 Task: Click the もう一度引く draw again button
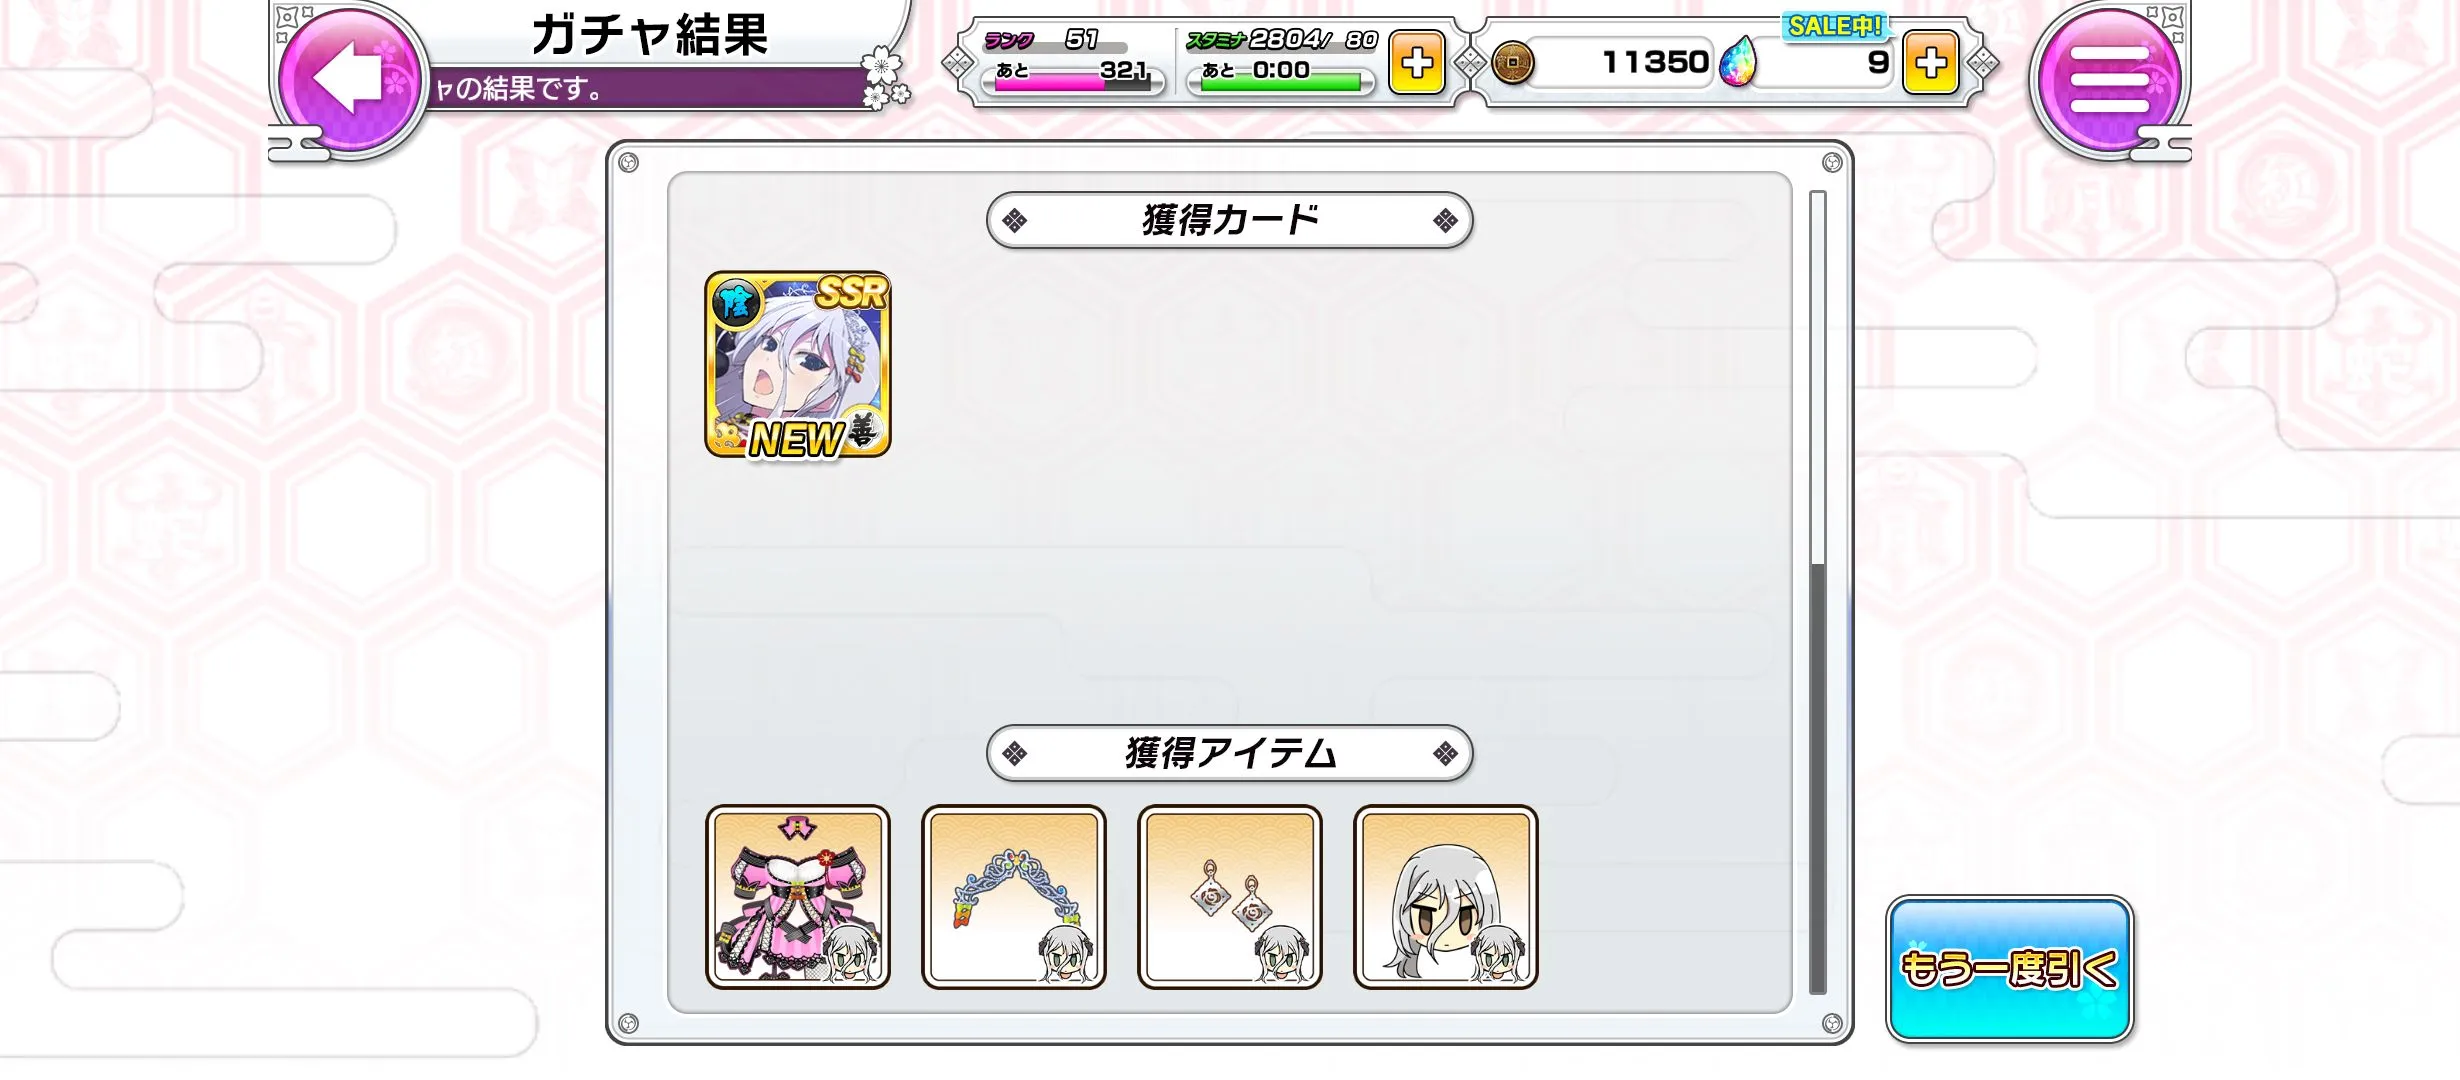click(x=2009, y=969)
